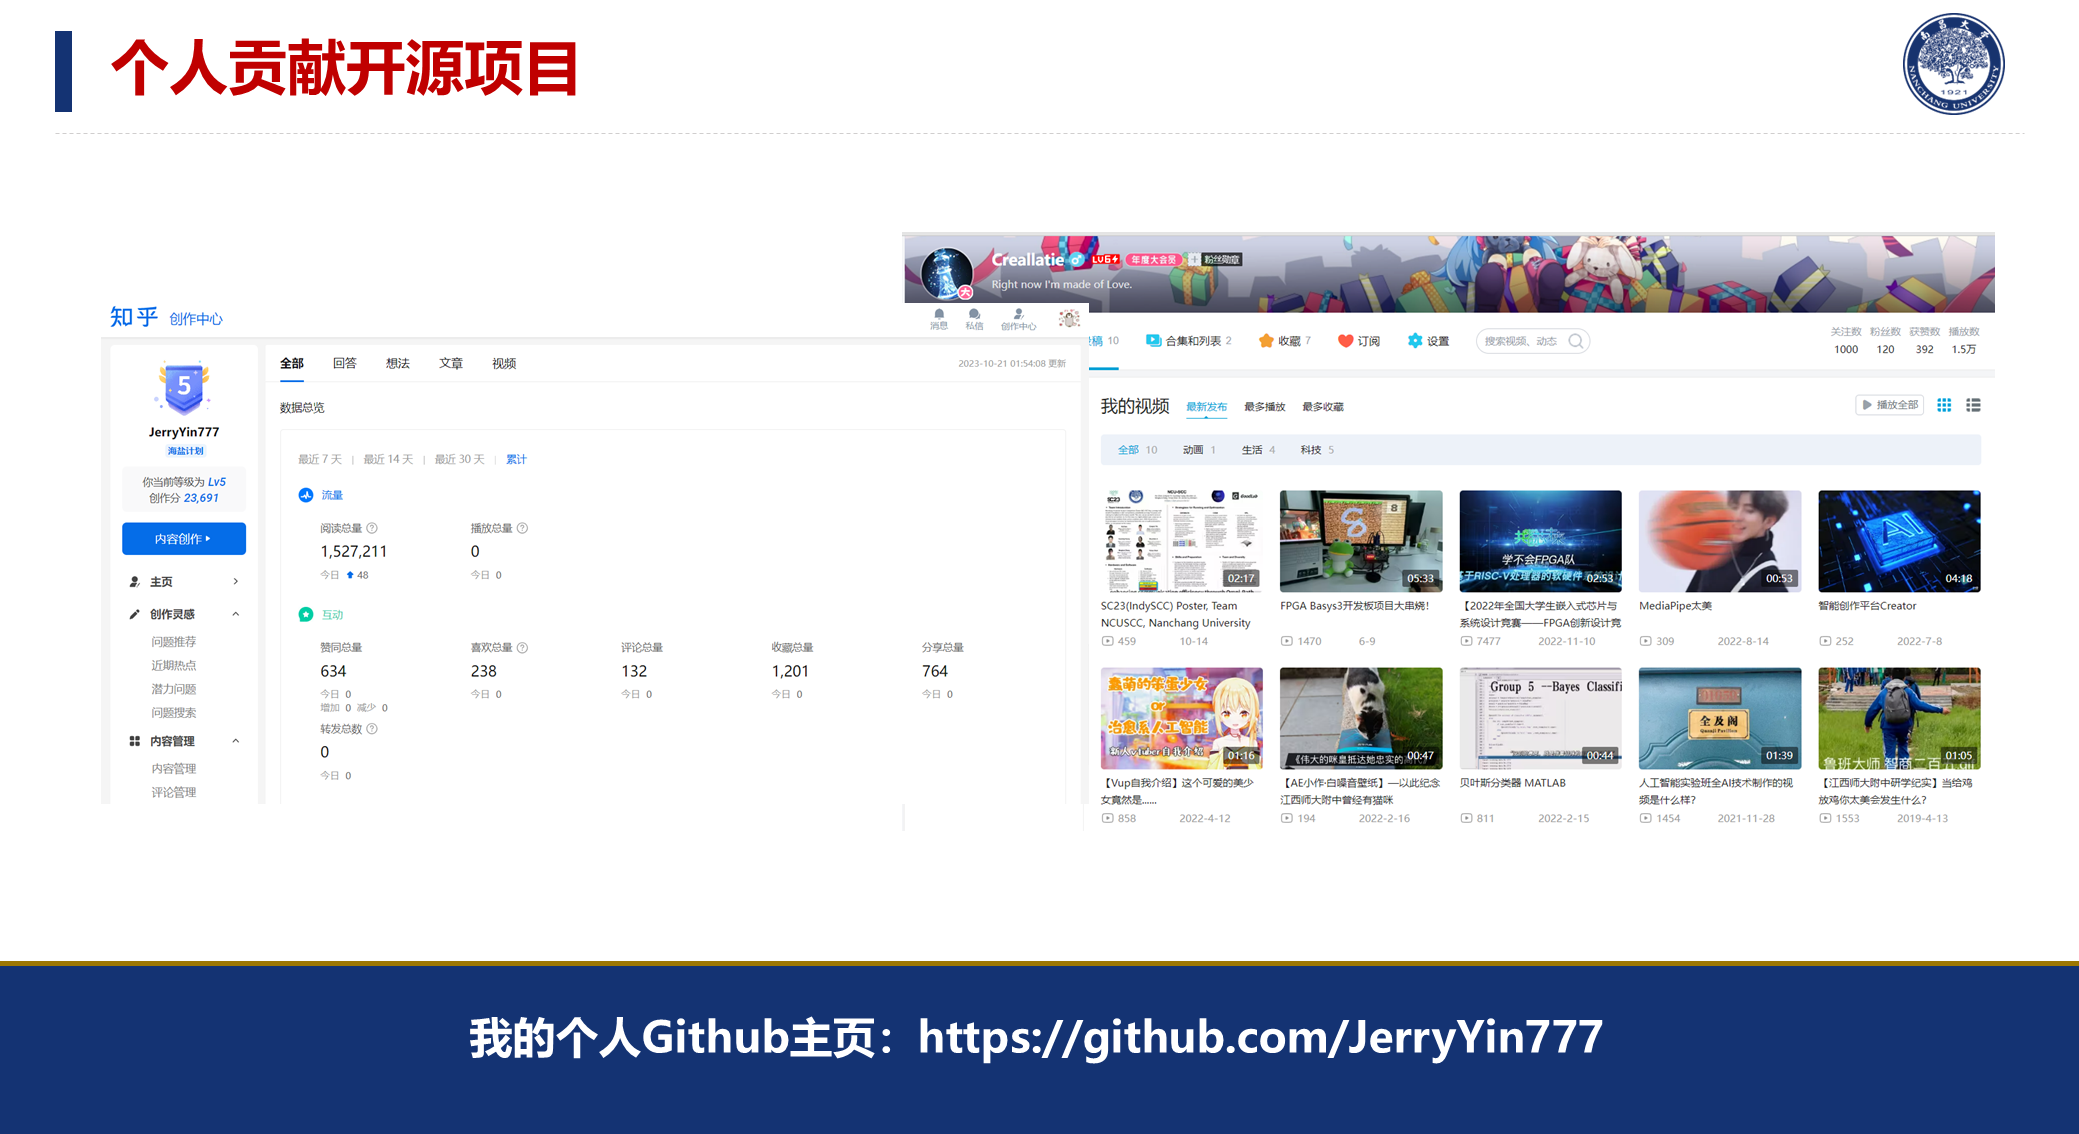2079x1134 pixels.
Task: Open the 潜力问题 sidebar item
Action: [174, 689]
